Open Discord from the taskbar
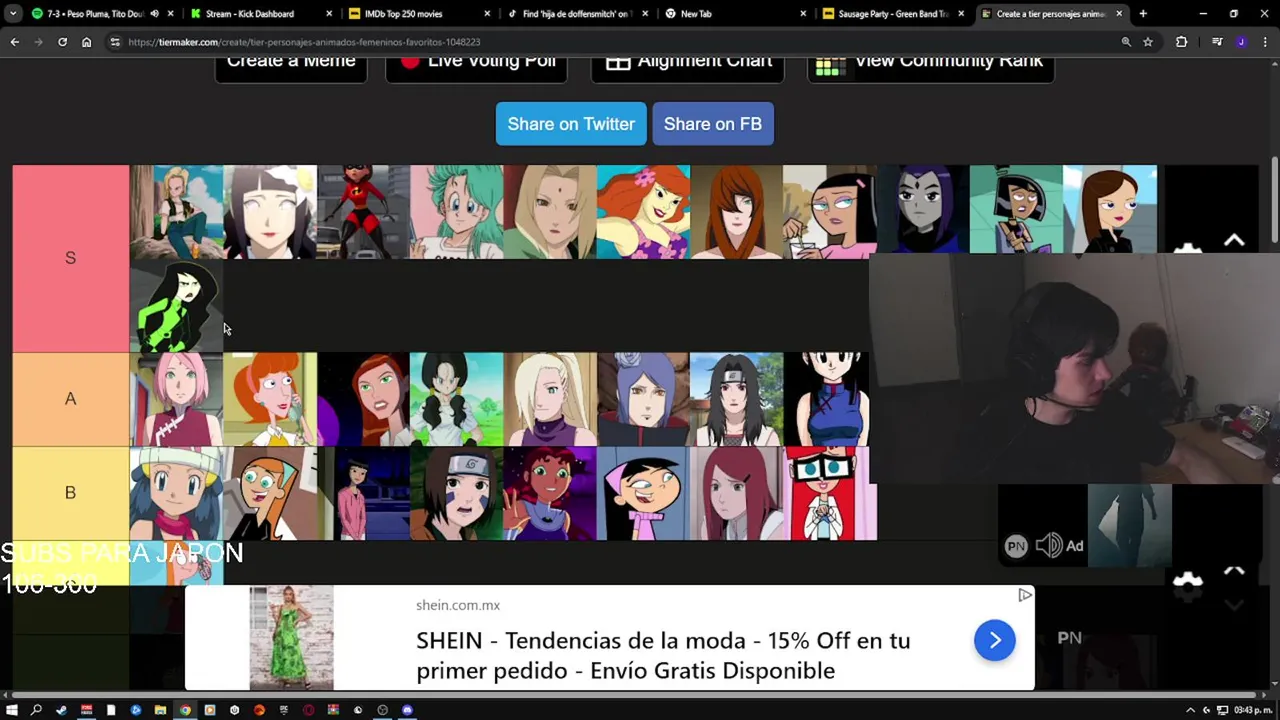The width and height of the screenshot is (1280, 720). (407, 710)
